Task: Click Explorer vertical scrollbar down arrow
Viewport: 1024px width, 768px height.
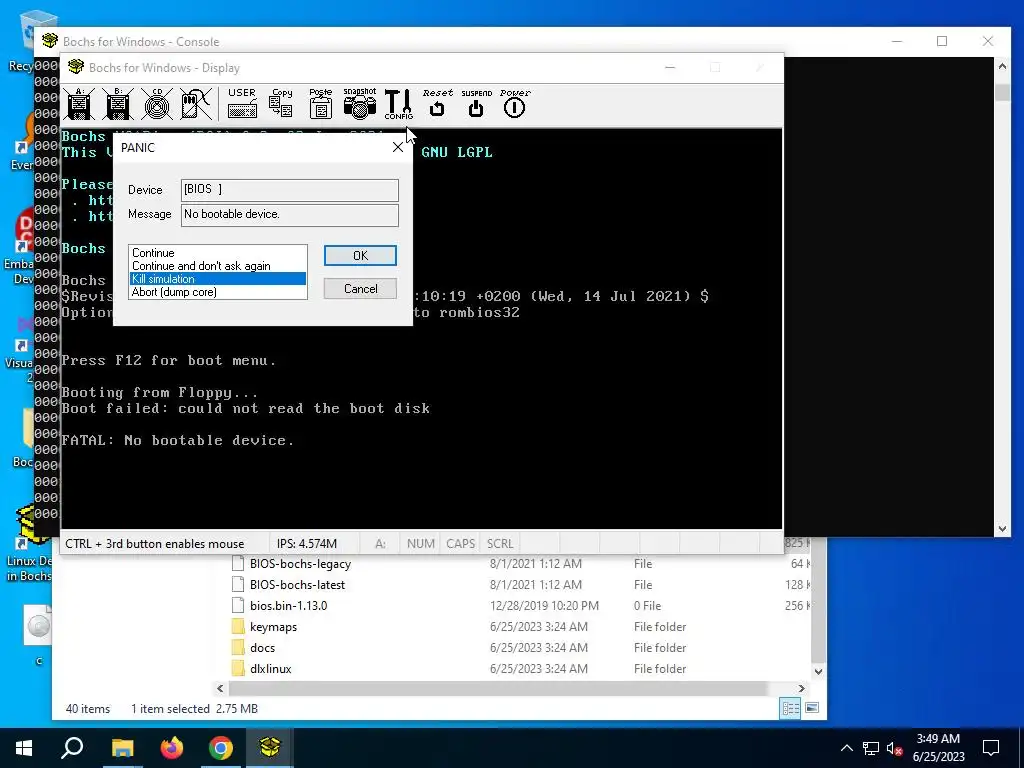Action: [818, 671]
